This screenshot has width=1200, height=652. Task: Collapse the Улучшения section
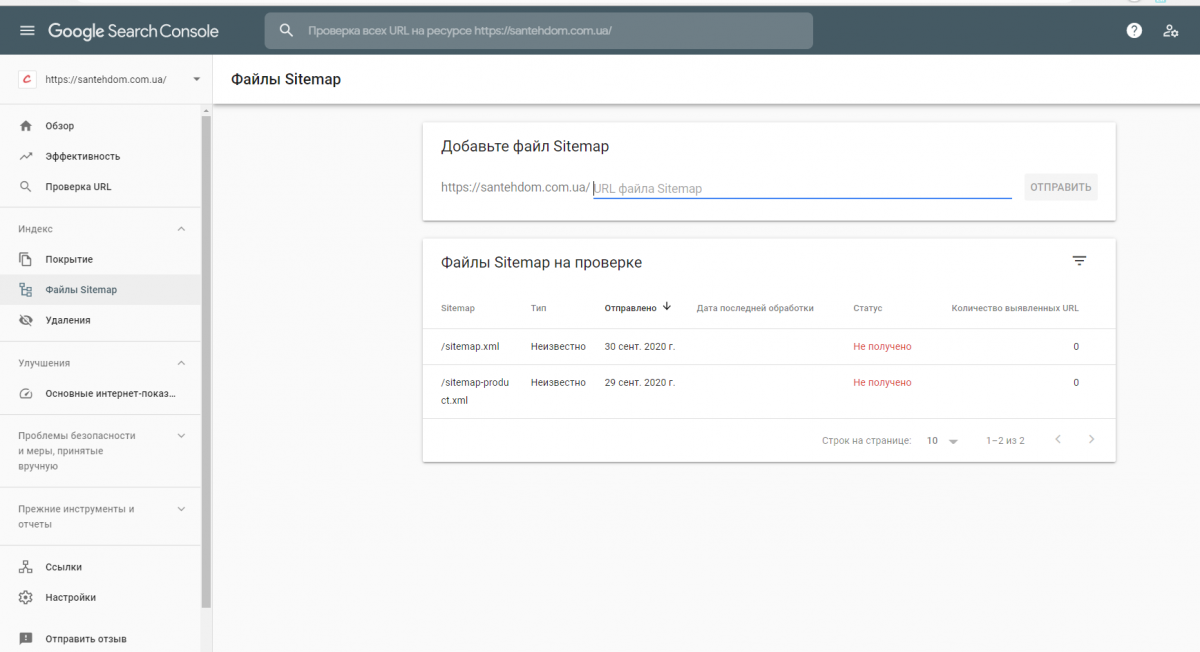181,363
